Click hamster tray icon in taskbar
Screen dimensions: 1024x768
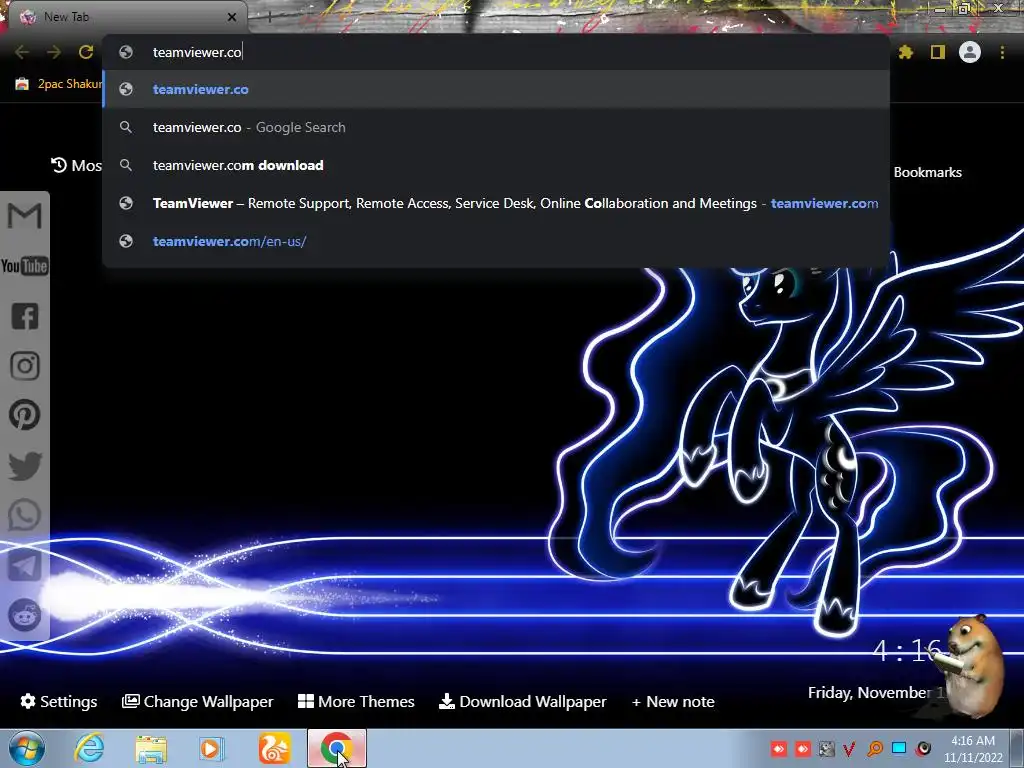coord(827,748)
